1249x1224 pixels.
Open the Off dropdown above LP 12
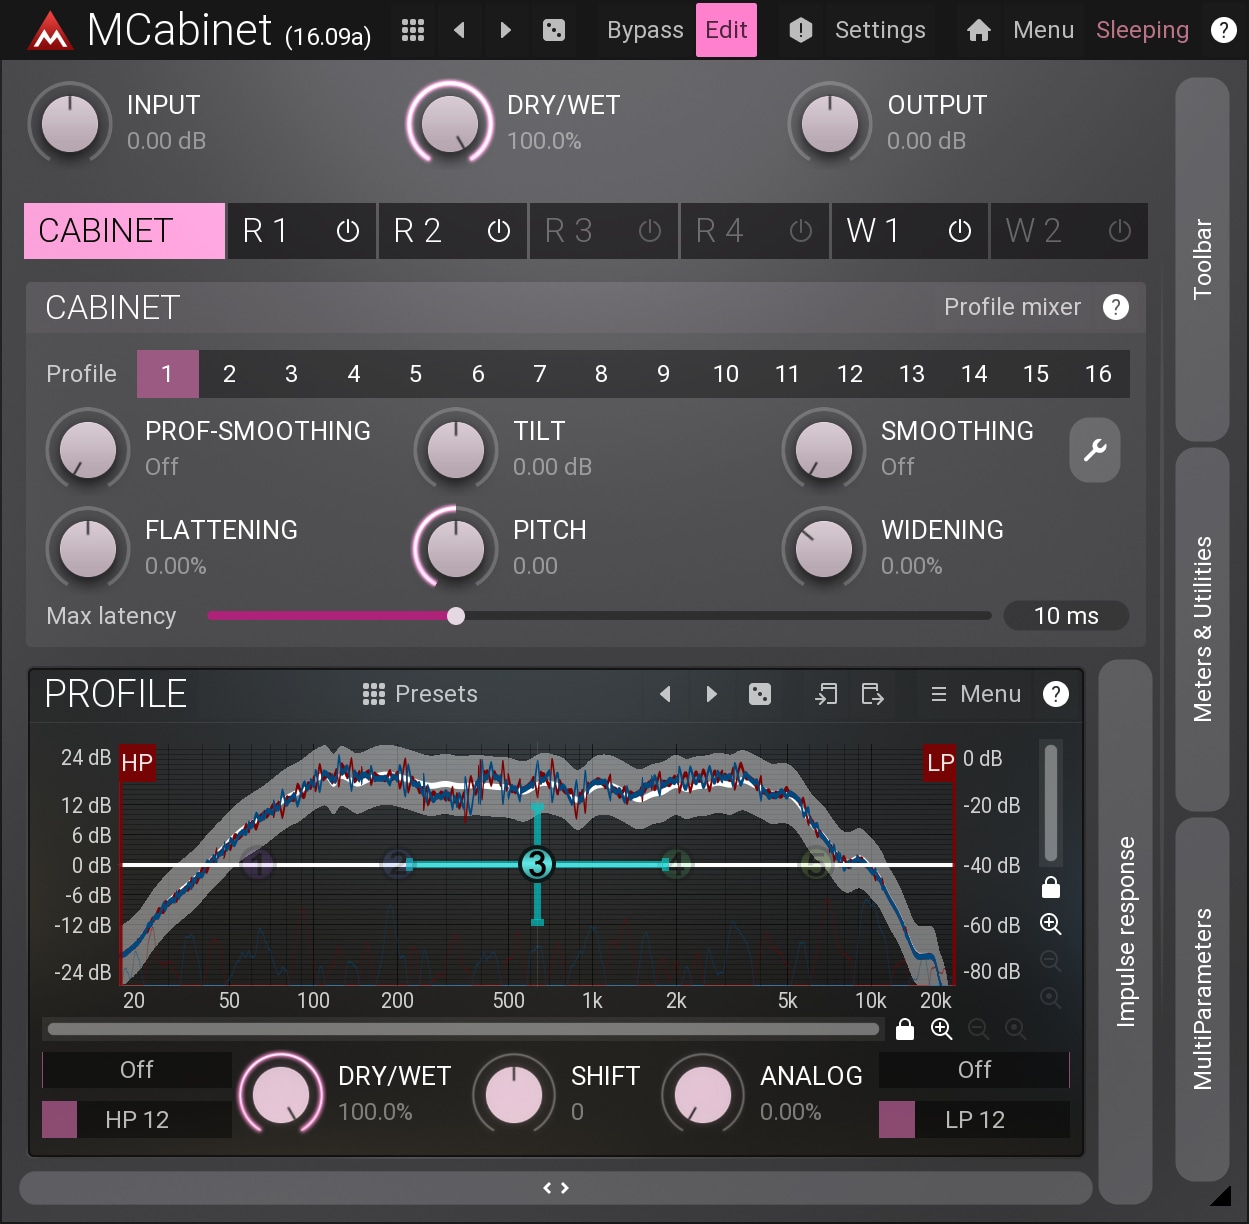974,1070
